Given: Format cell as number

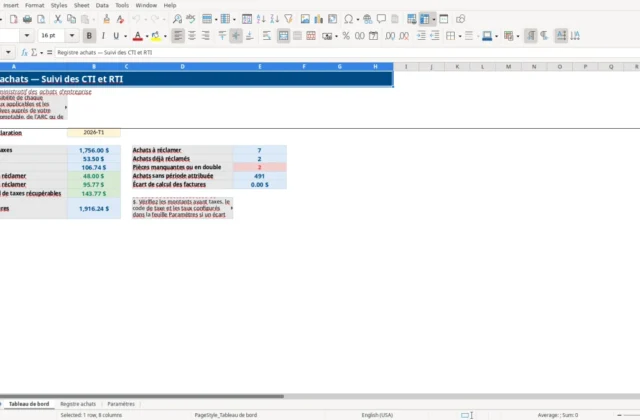Looking at the screenshot, I should pyautogui.click(x=360, y=36).
